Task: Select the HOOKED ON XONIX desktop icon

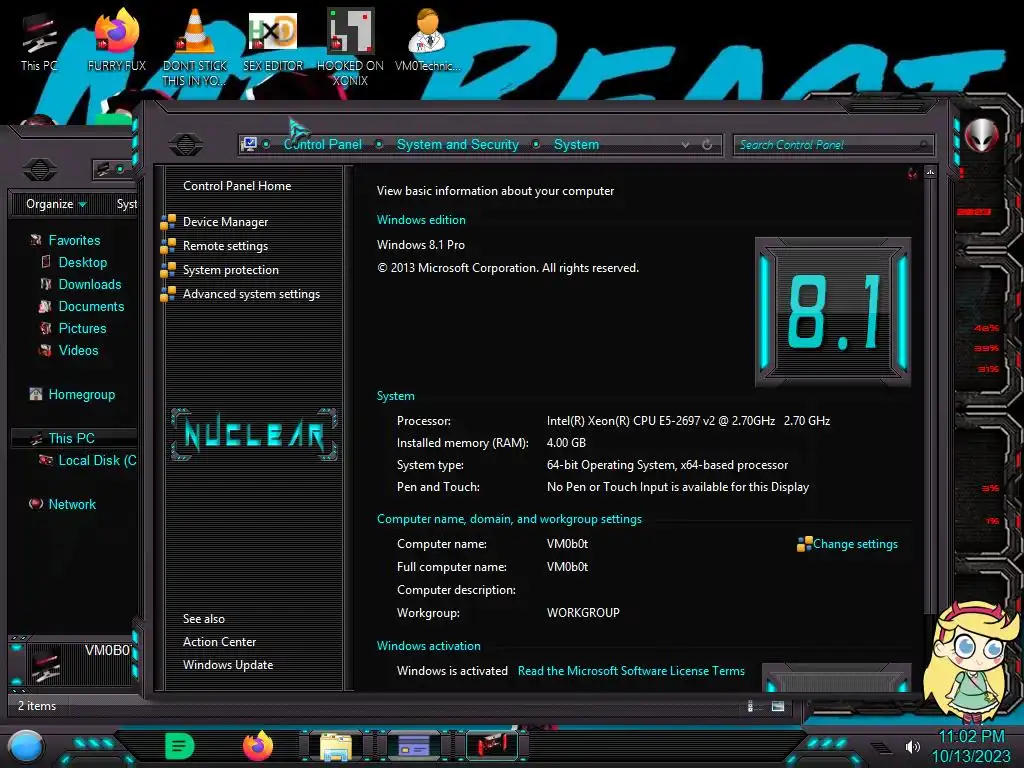Action: [x=350, y=47]
